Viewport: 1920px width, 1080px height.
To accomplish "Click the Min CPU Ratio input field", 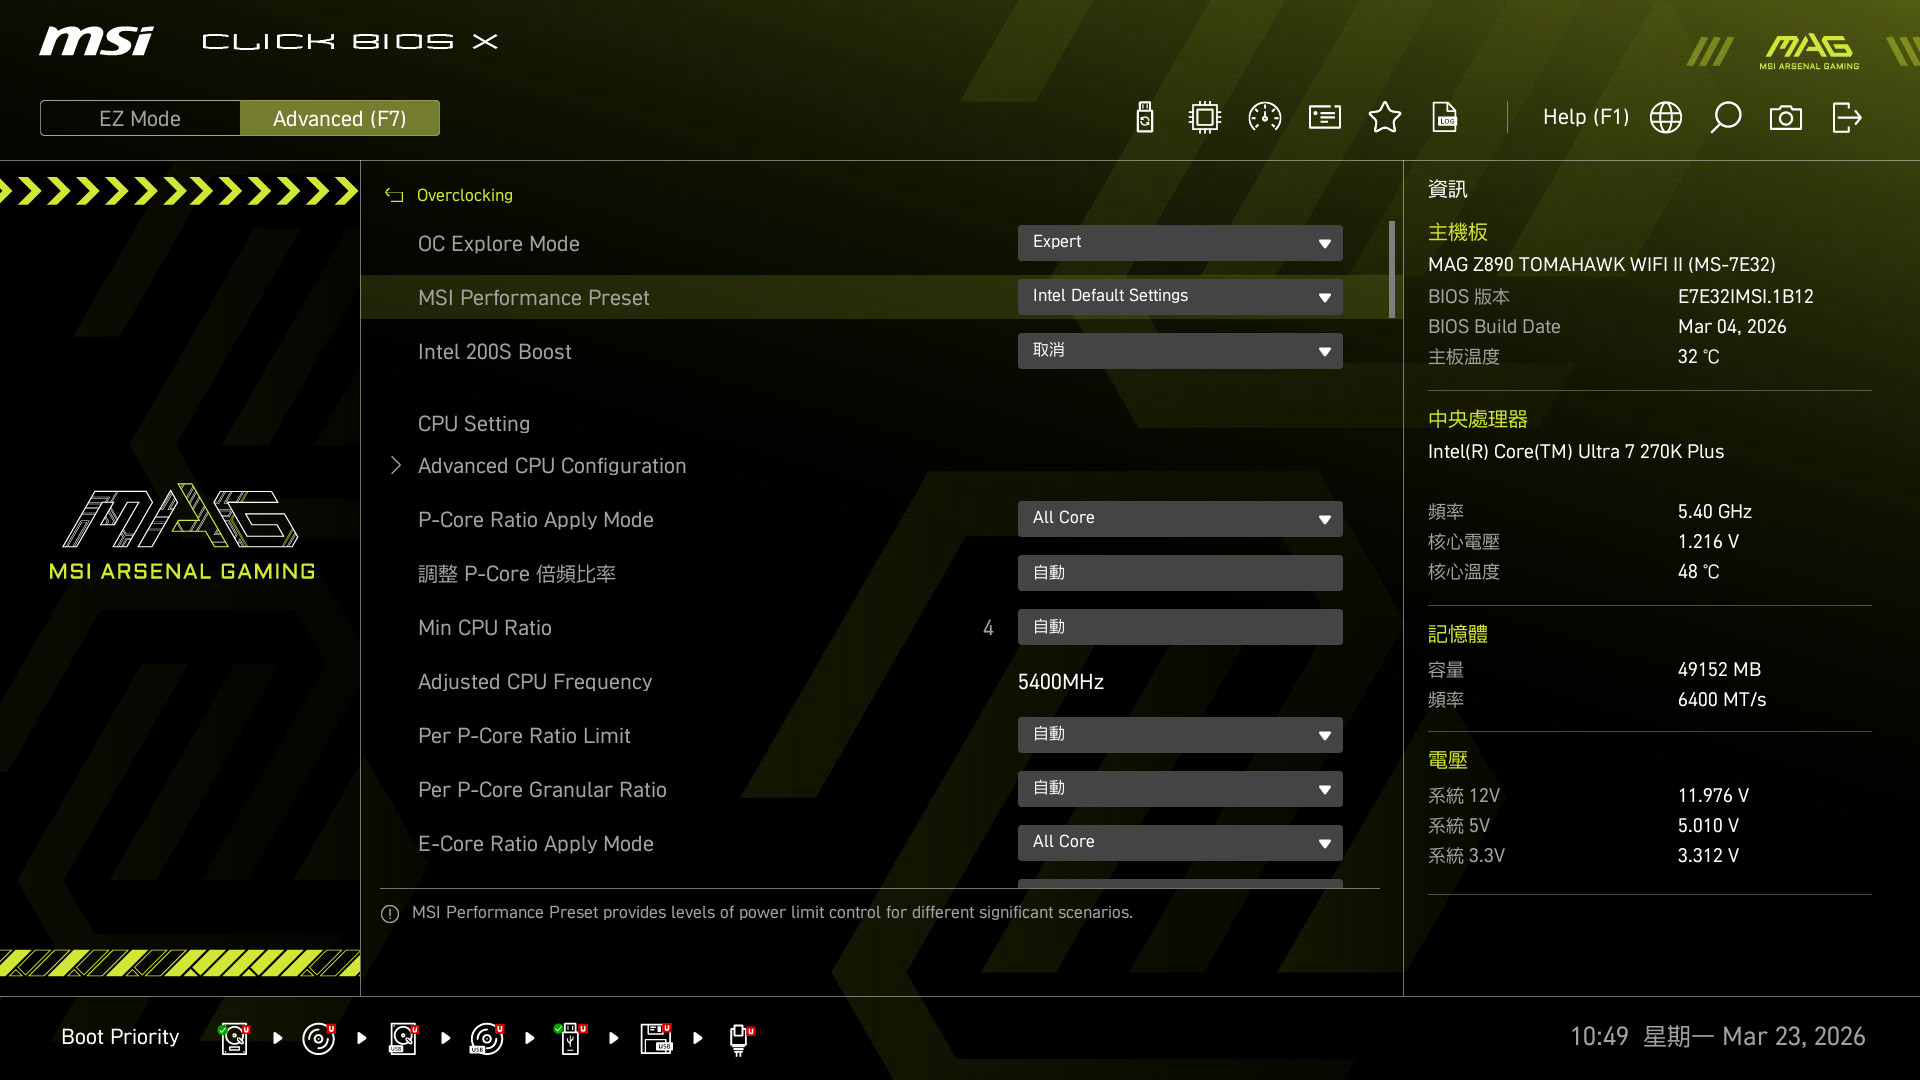I will [x=1180, y=627].
